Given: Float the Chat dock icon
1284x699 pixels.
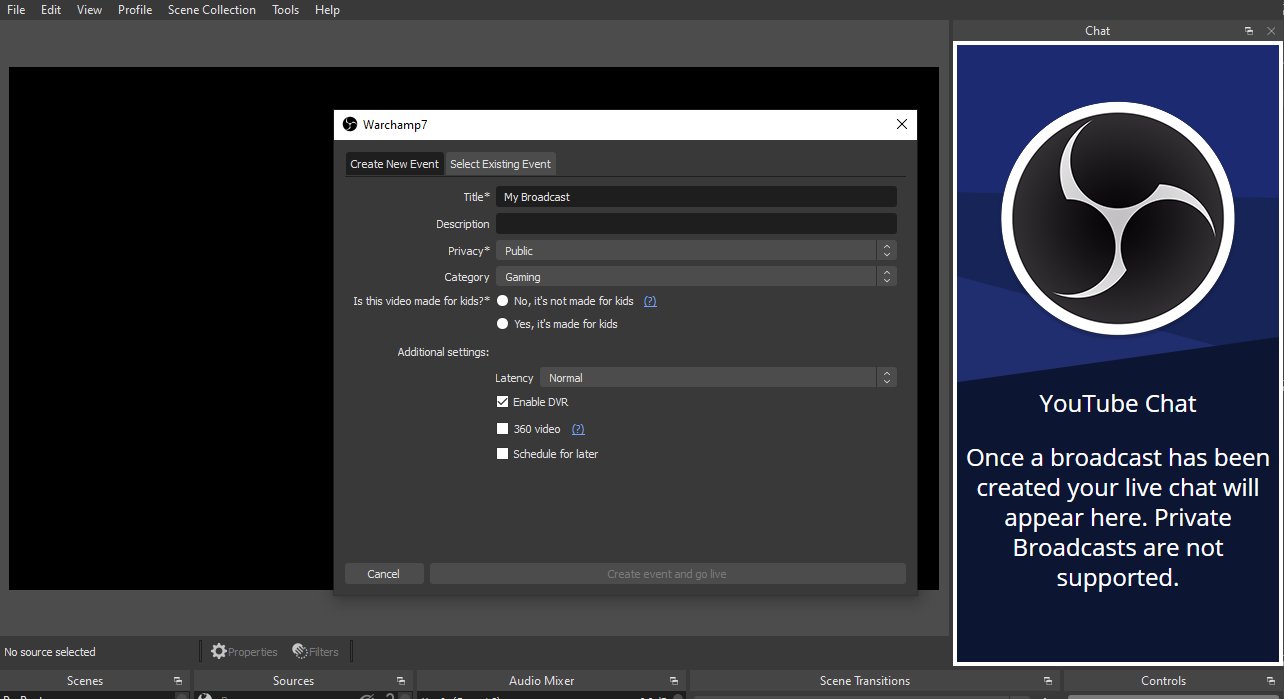Looking at the screenshot, I should [1249, 31].
